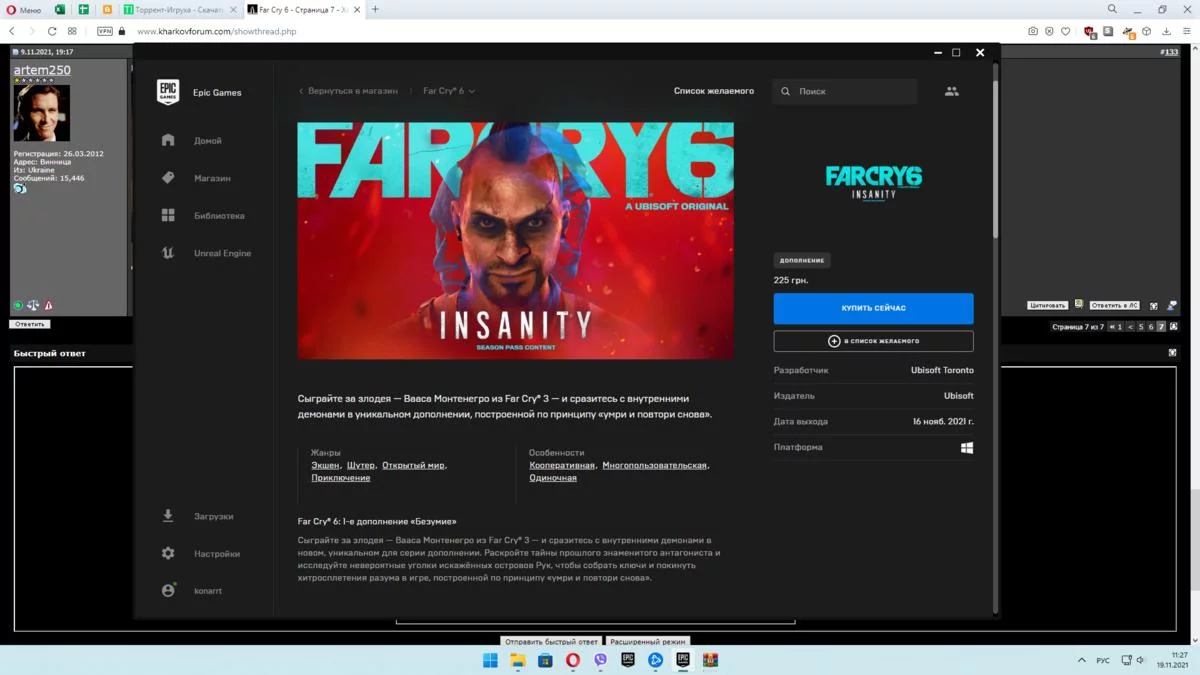This screenshot has width=1200, height=675.
Task: Open the browser tab search magnifier
Action: (x=1112, y=10)
